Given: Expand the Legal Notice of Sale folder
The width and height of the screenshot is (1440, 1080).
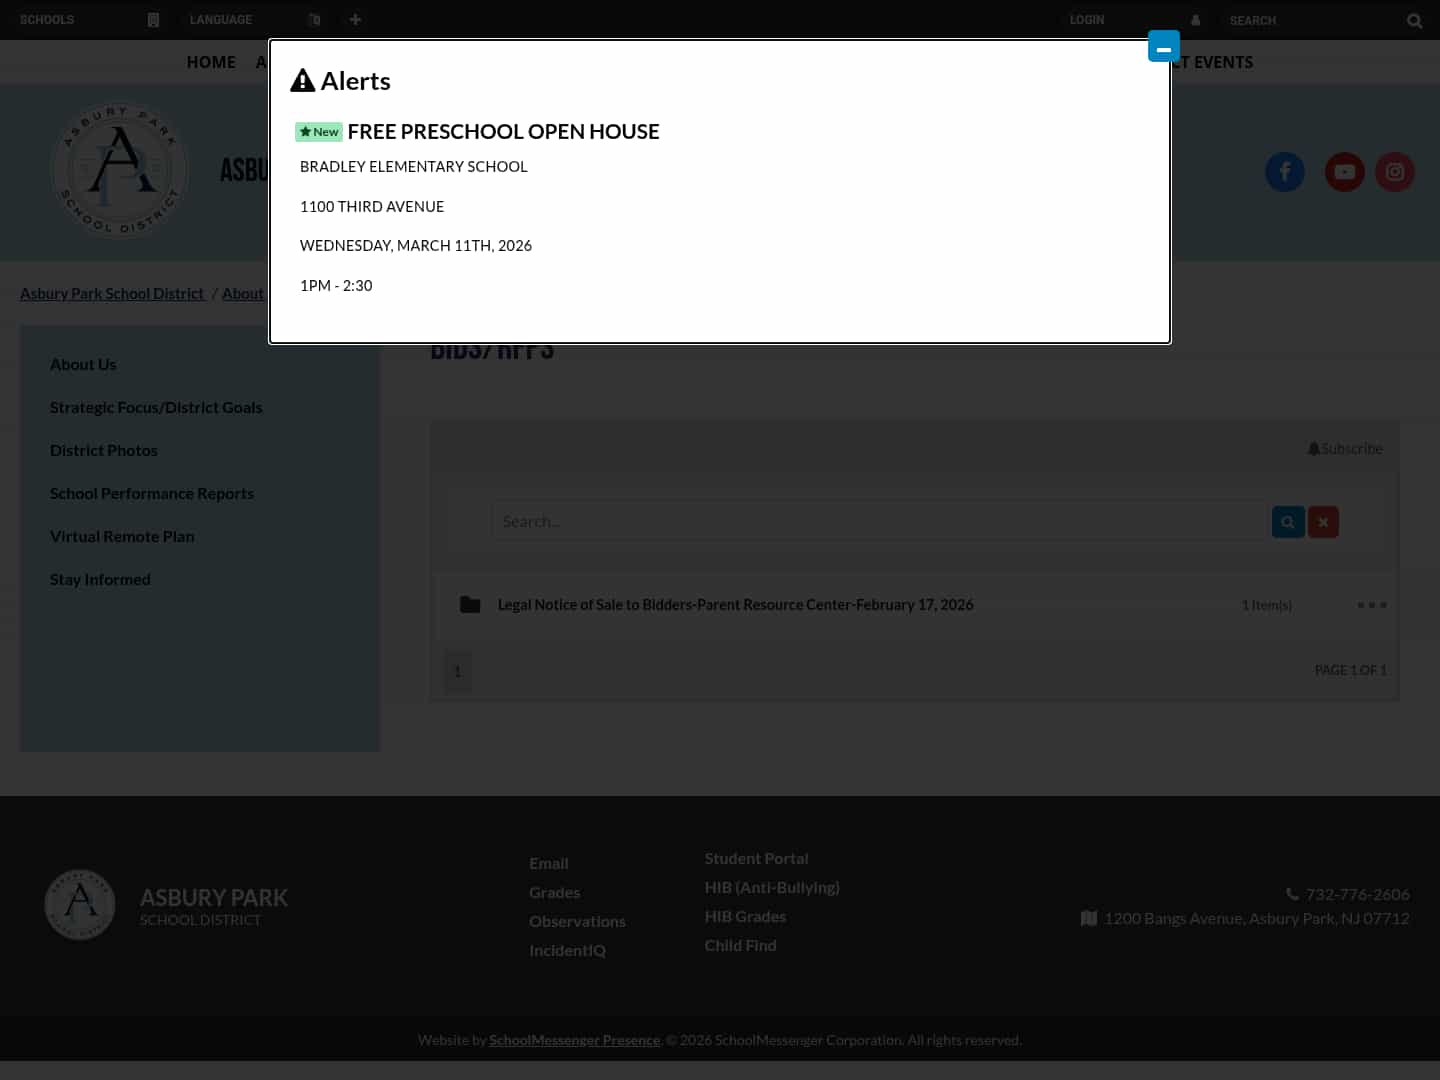Looking at the screenshot, I should (x=736, y=604).
